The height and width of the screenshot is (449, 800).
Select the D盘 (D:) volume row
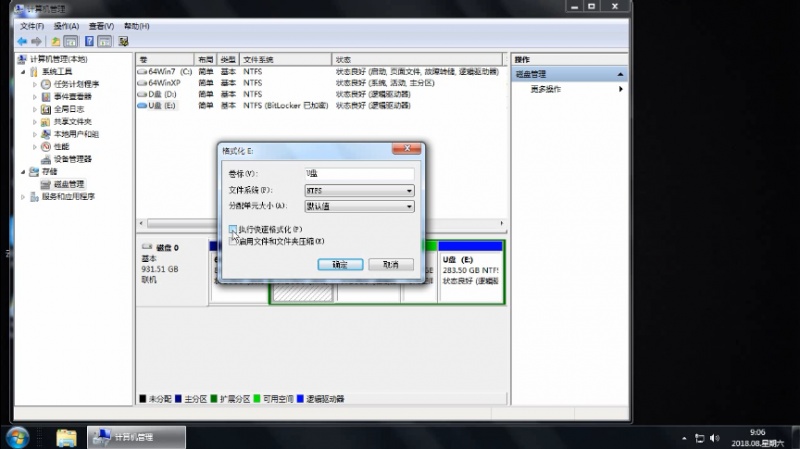point(320,94)
